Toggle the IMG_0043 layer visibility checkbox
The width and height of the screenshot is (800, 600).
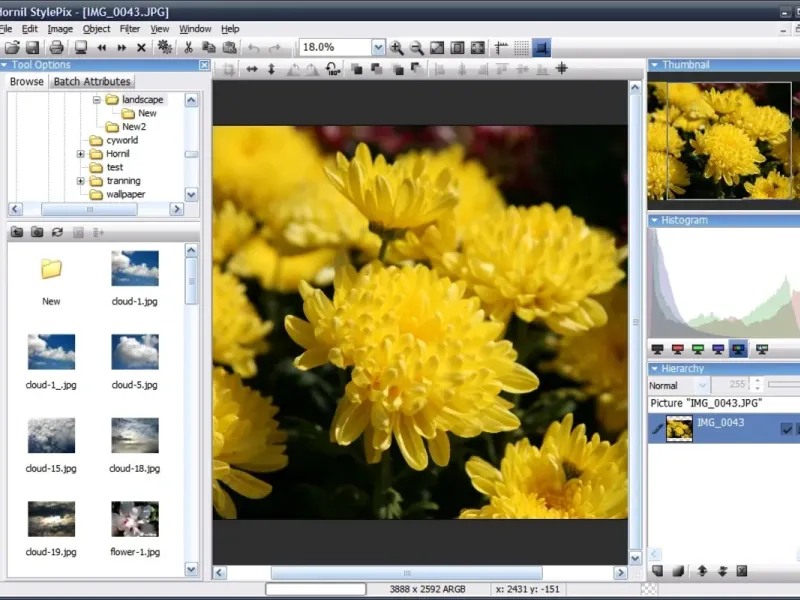tap(786, 429)
